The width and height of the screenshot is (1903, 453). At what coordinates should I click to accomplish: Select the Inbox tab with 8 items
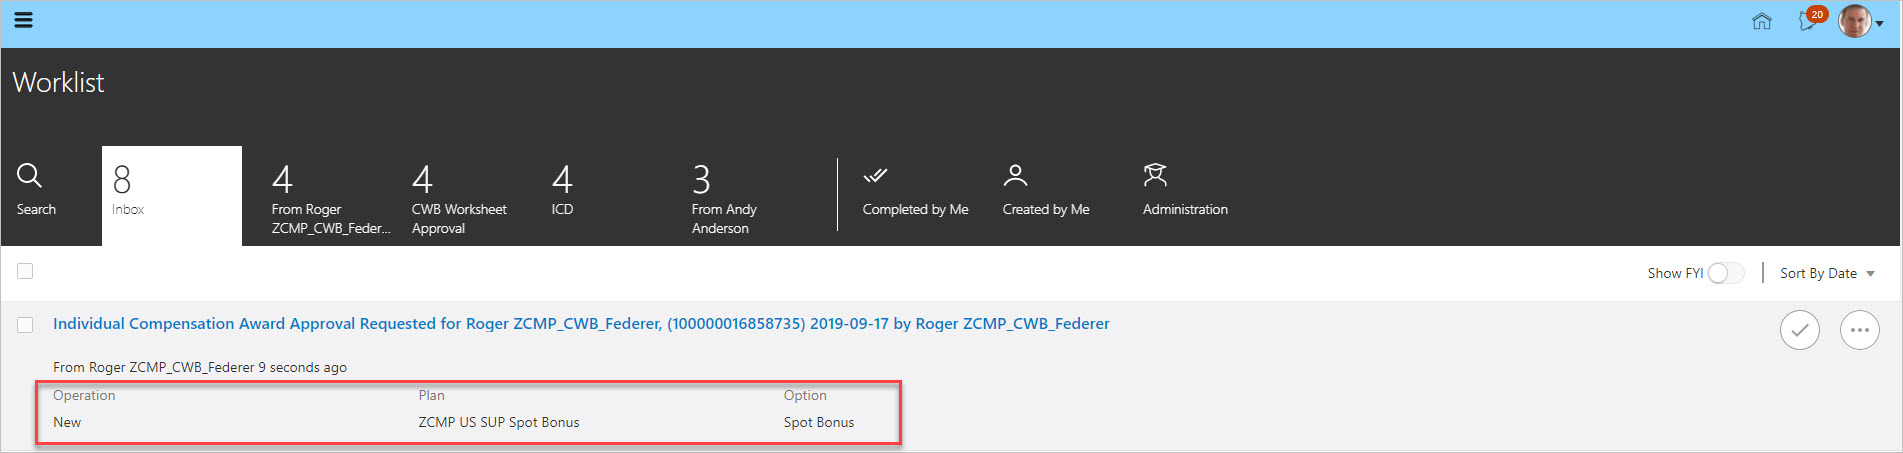pyautogui.click(x=172, y=196)
